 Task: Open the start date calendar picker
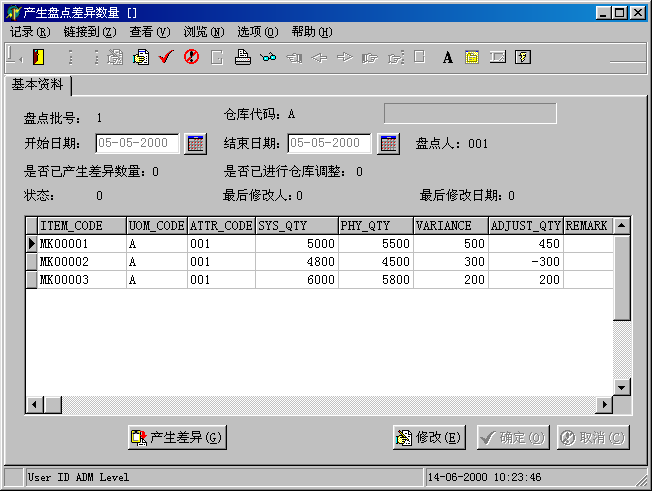coord(195,143)
